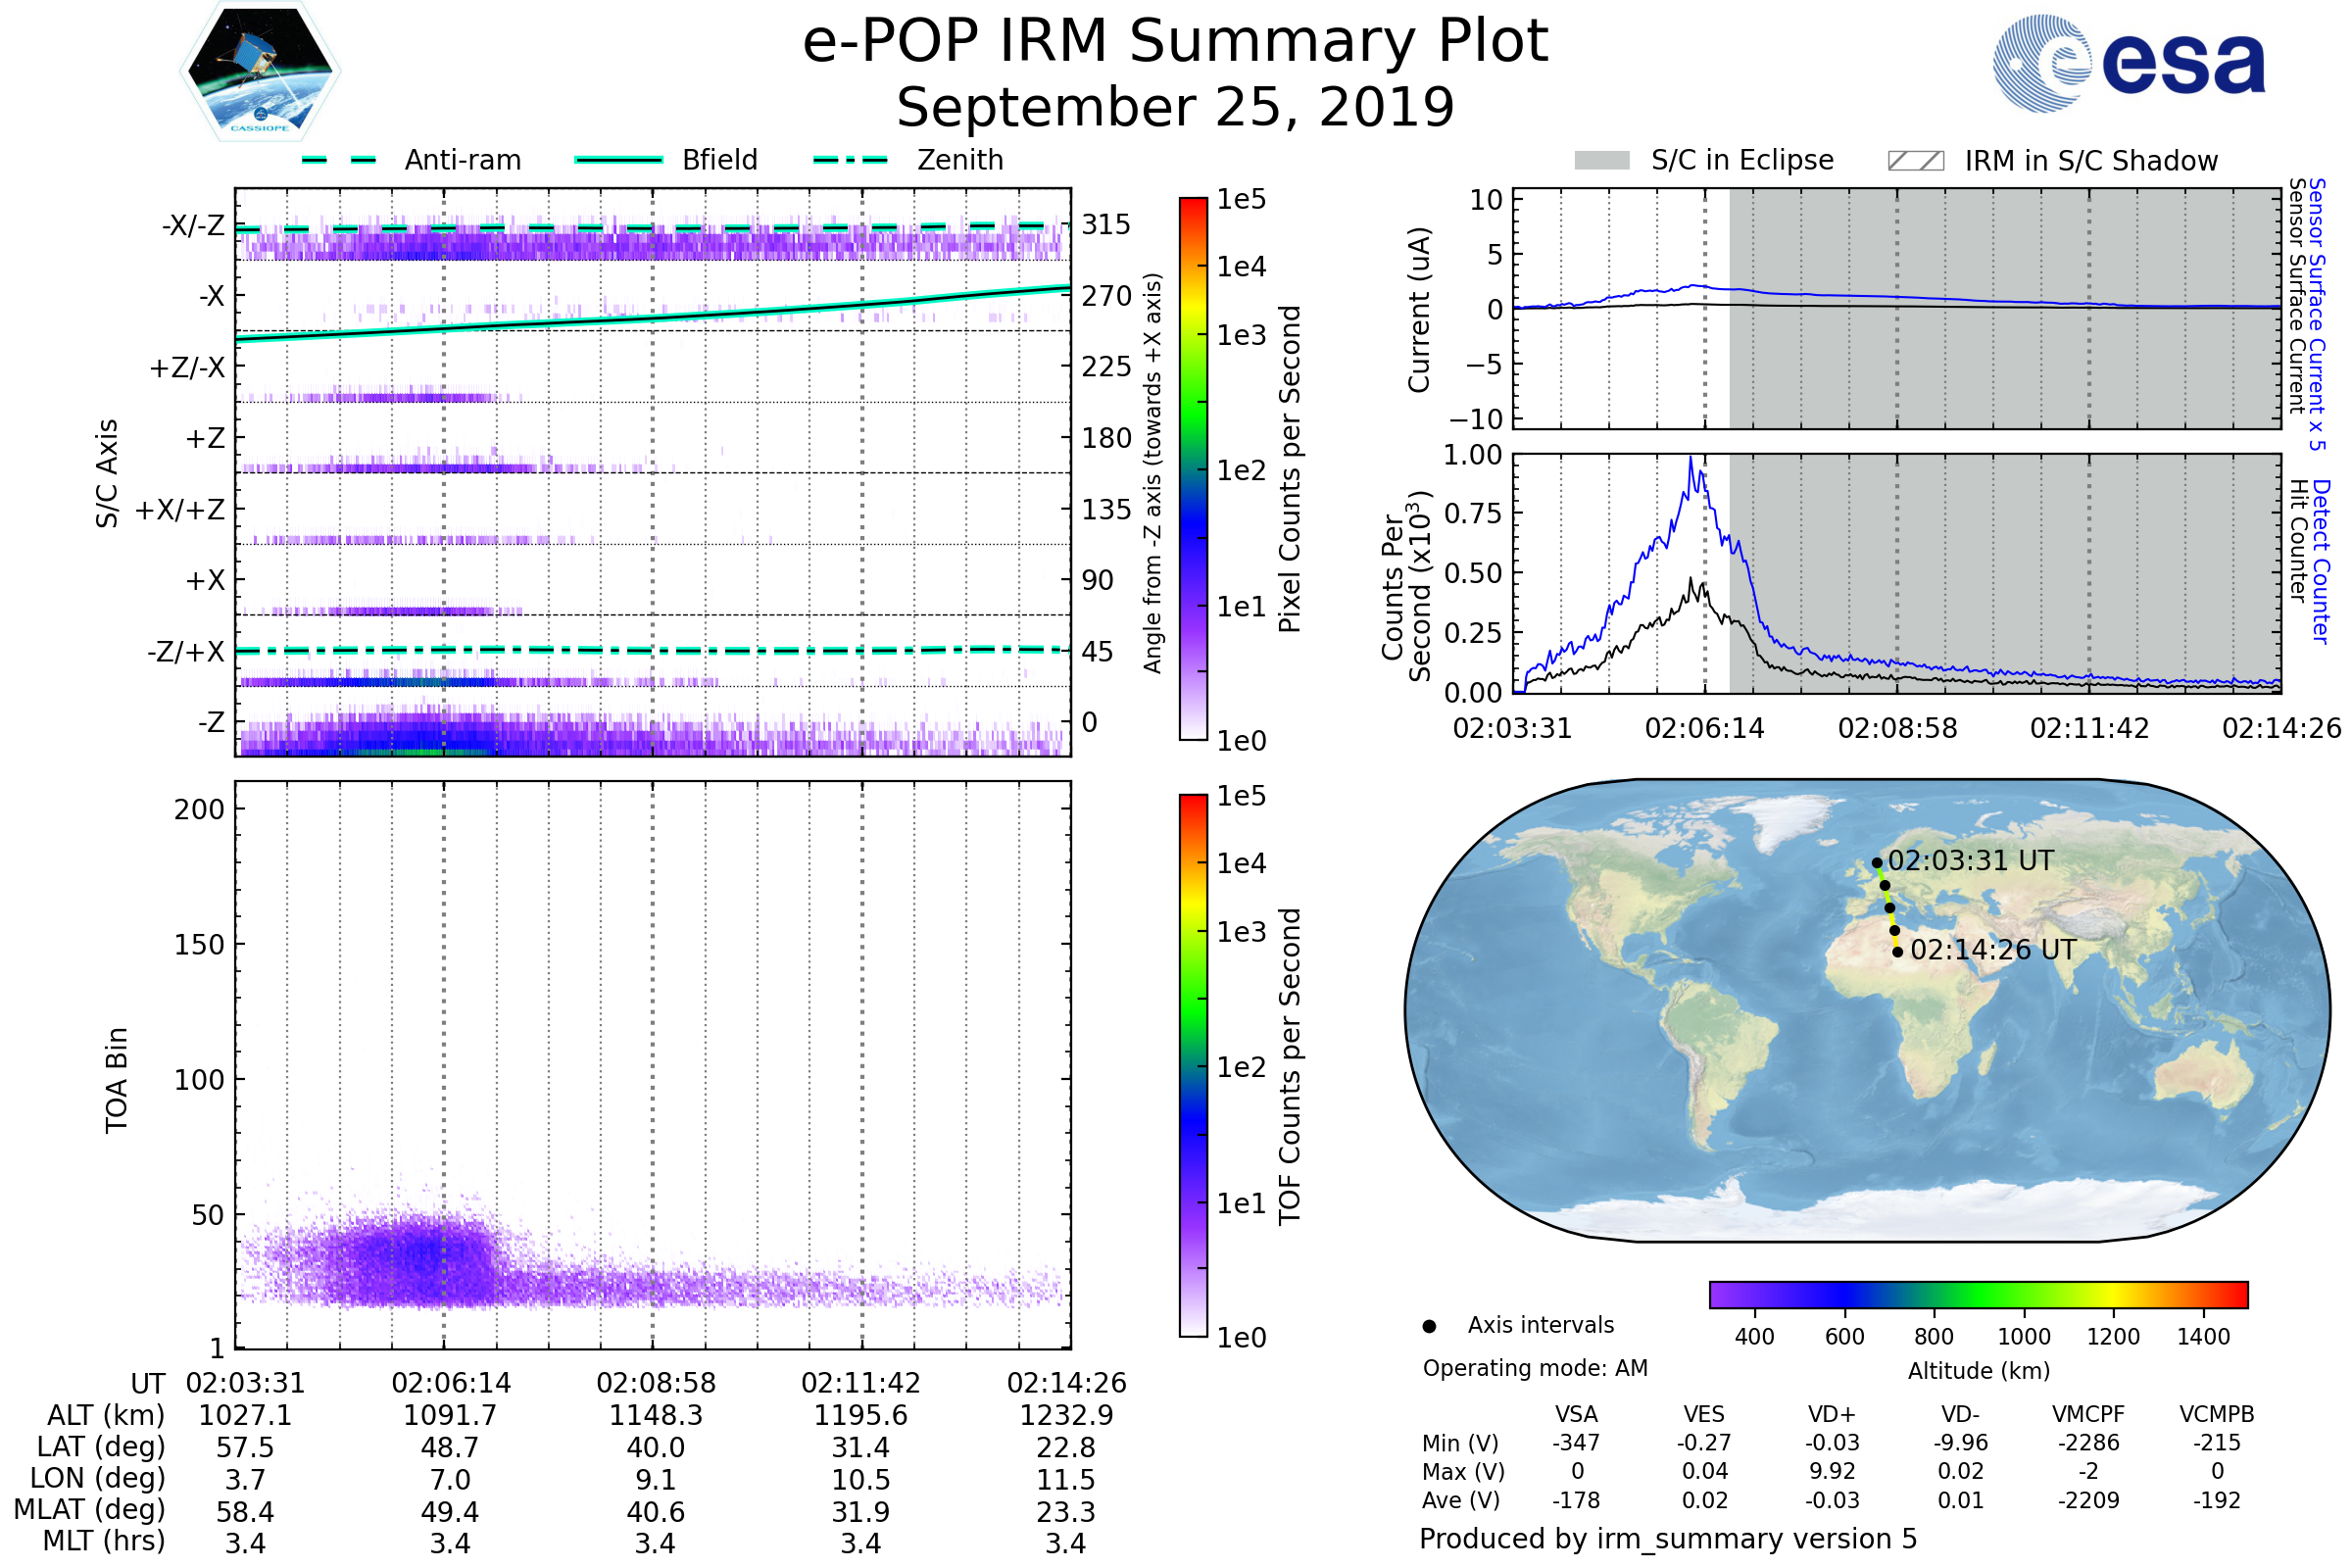Click the 02:14:26 UT end point on map
The height and width of the screenshot is (1568, 2352).
tap(1898, 952)
